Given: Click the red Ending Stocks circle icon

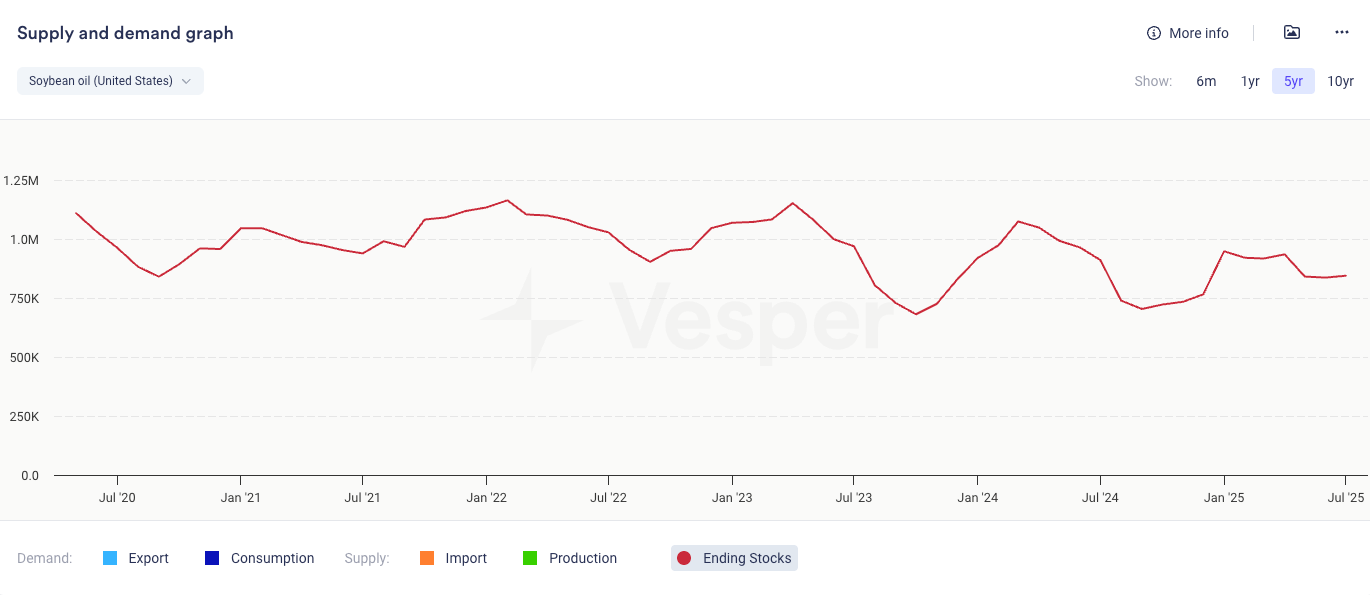Looking at the screenshot, I should pos(684,558).
